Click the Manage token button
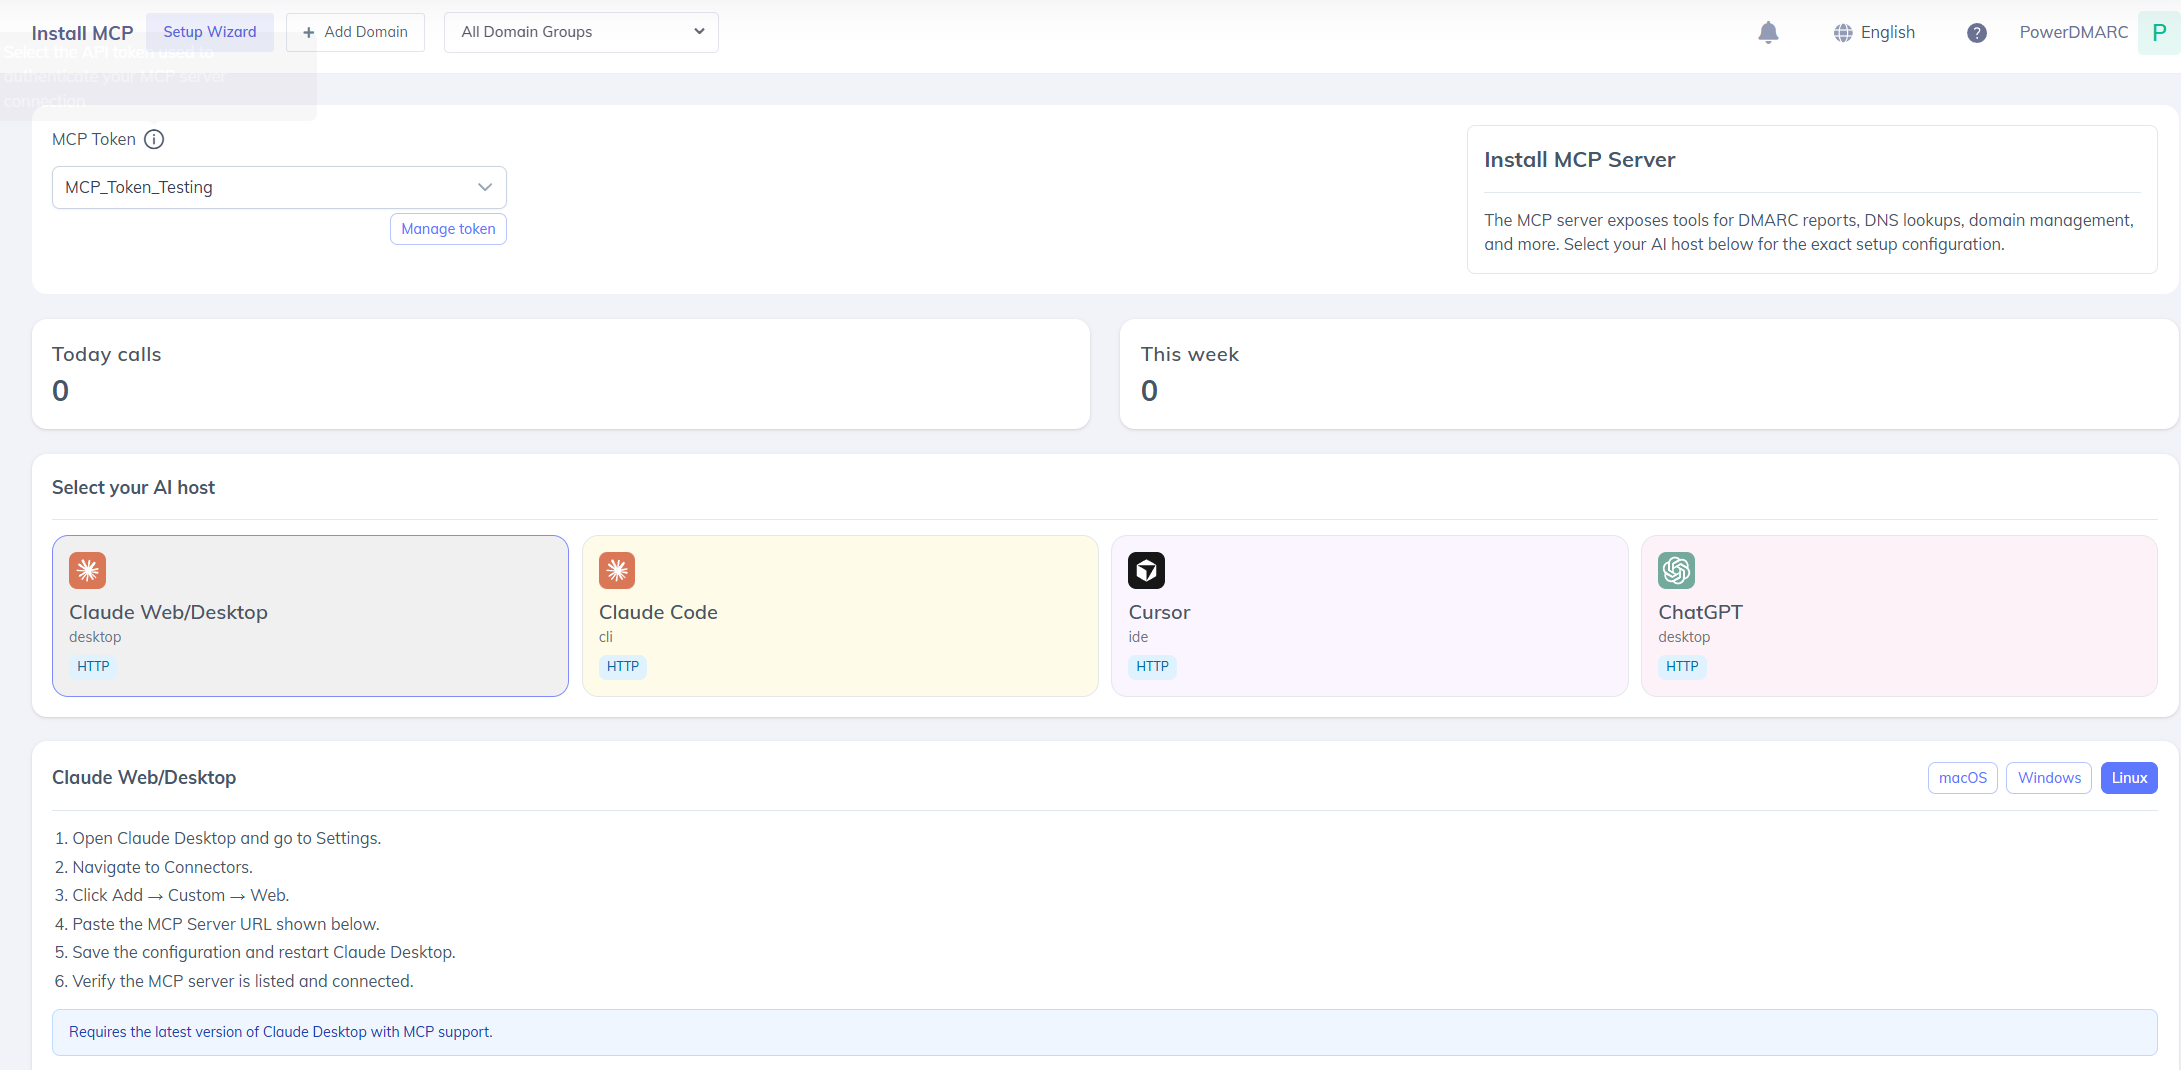This screenshot has width=2181, height=1070. (x=448, y=229)
